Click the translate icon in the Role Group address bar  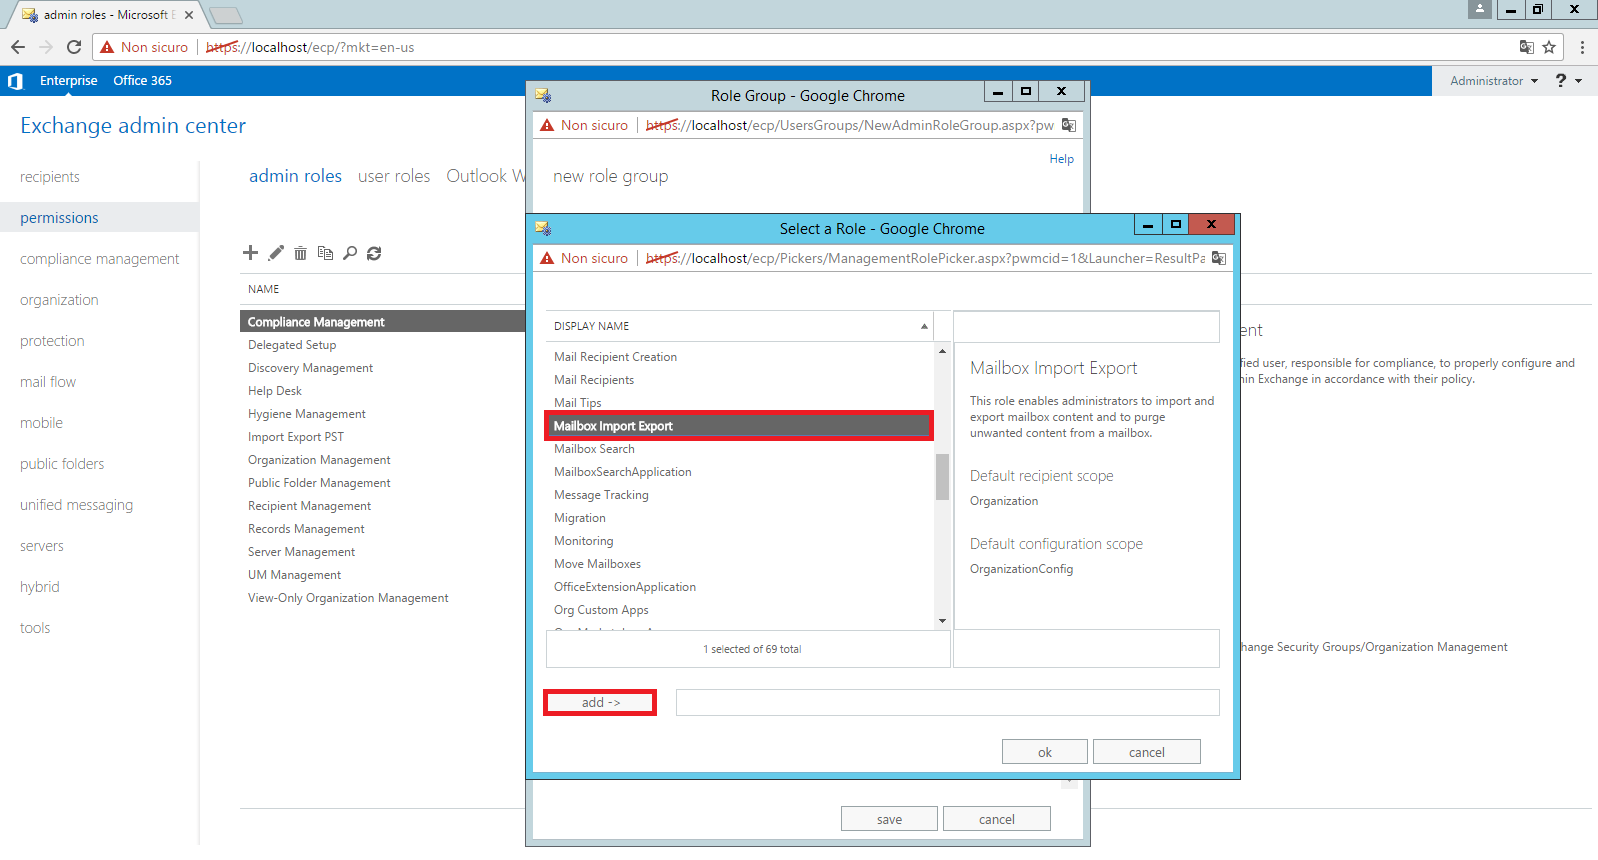[1068, 125]
